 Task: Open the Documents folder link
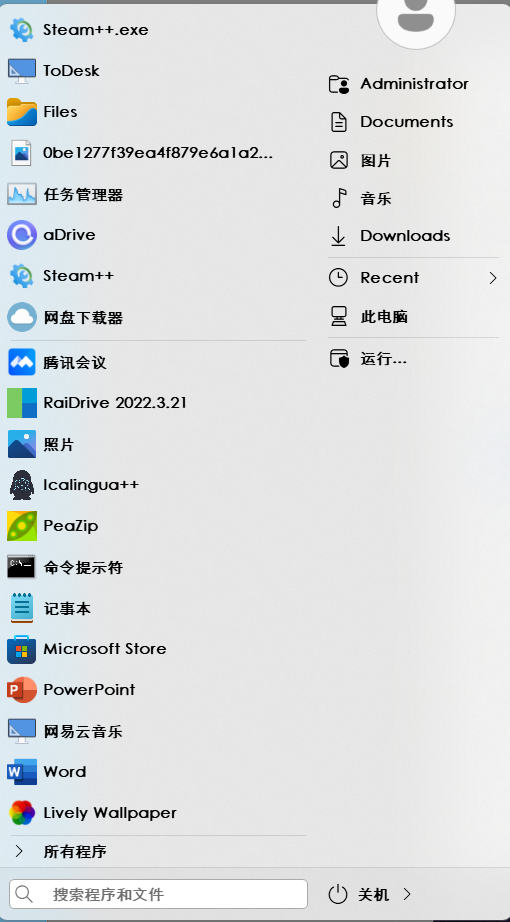[x=413, y=122]
